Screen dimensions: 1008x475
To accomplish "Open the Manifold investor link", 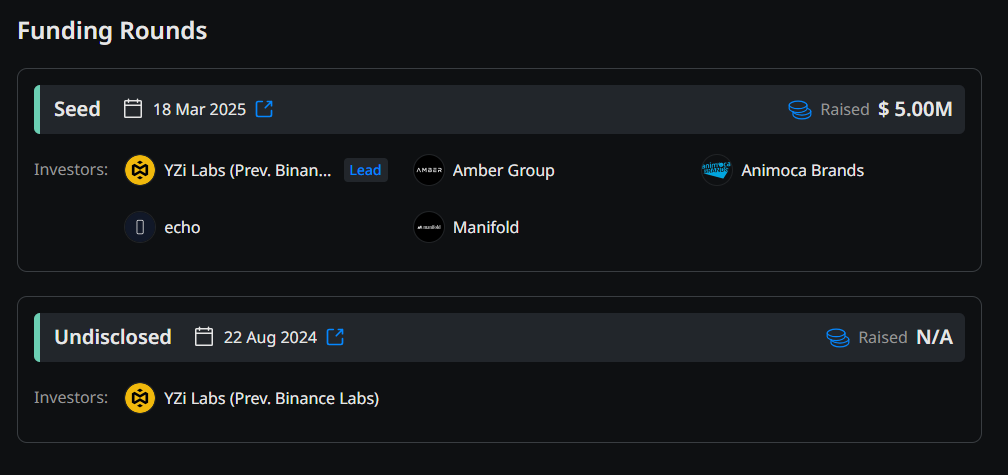I will point(485,227).
